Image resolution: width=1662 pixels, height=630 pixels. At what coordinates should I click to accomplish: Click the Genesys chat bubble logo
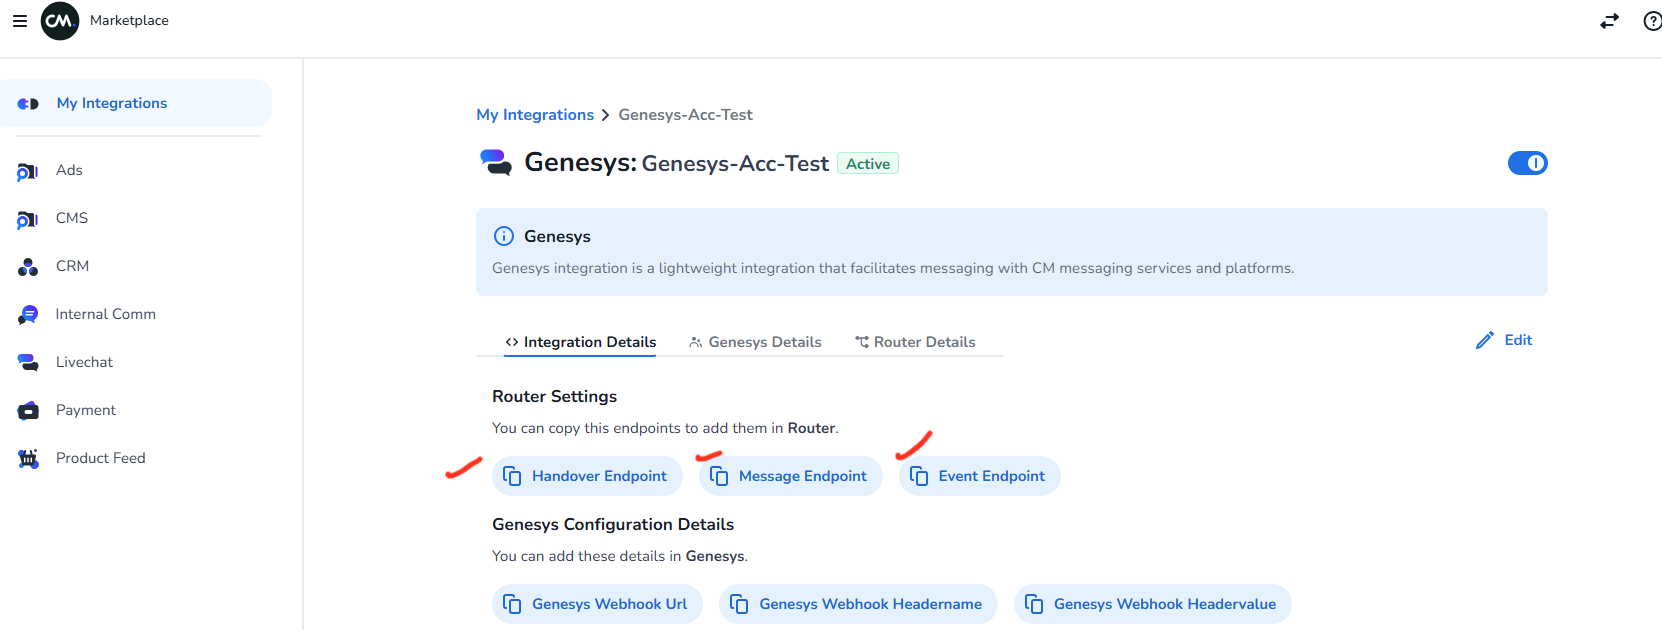click(x=496, y=162)
